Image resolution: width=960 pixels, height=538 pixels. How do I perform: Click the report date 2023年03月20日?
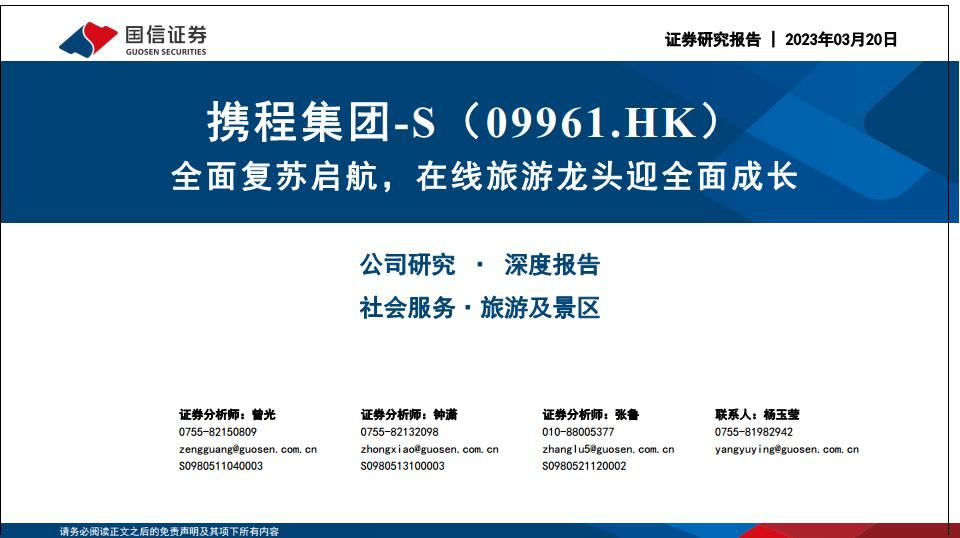pyautogui.click(x=841, y=40)
